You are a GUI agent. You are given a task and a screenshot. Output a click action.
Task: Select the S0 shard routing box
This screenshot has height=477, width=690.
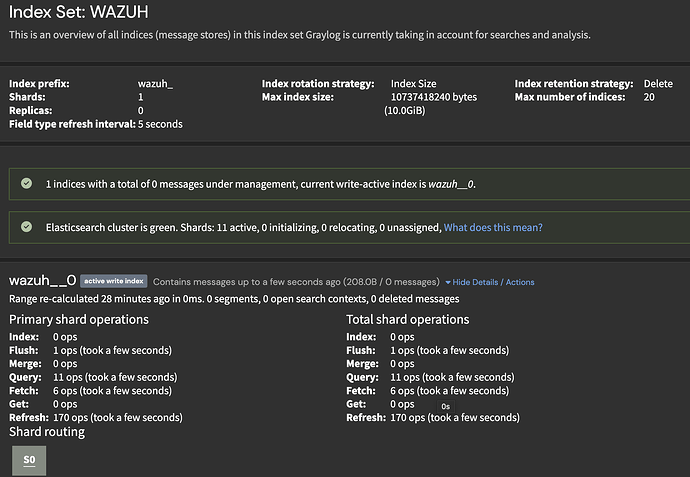click(x=29, y=459)
